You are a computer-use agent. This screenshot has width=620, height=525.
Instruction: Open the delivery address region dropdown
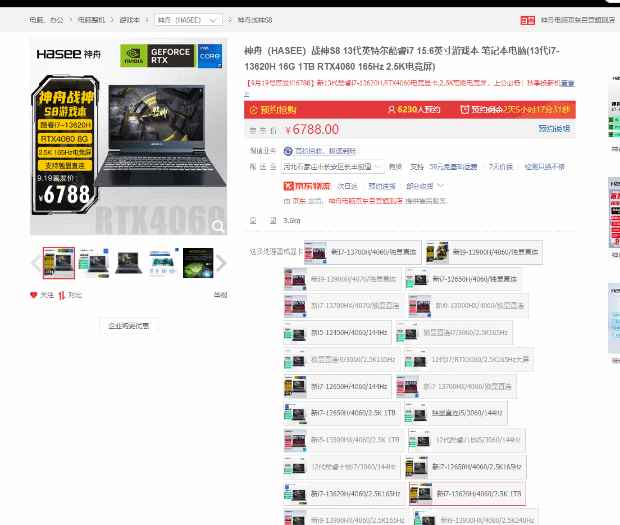click(x=328, y=167)
